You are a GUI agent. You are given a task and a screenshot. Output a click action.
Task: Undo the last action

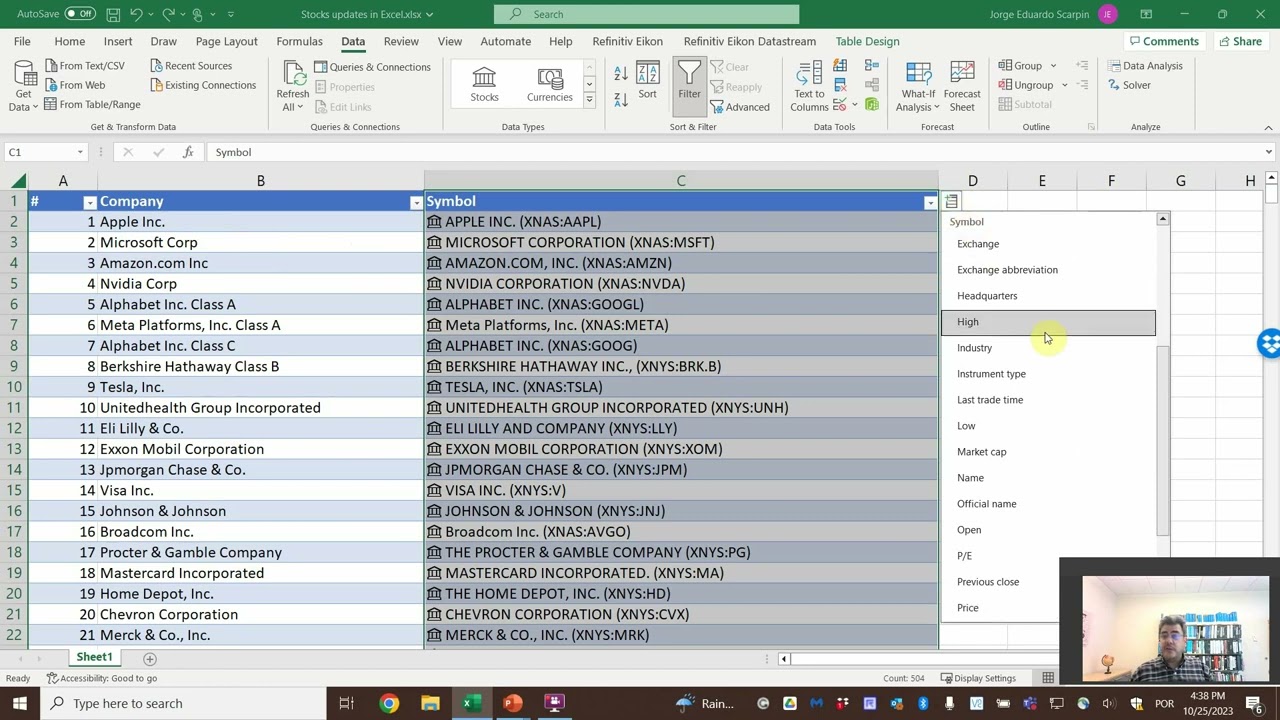[137, 14]
